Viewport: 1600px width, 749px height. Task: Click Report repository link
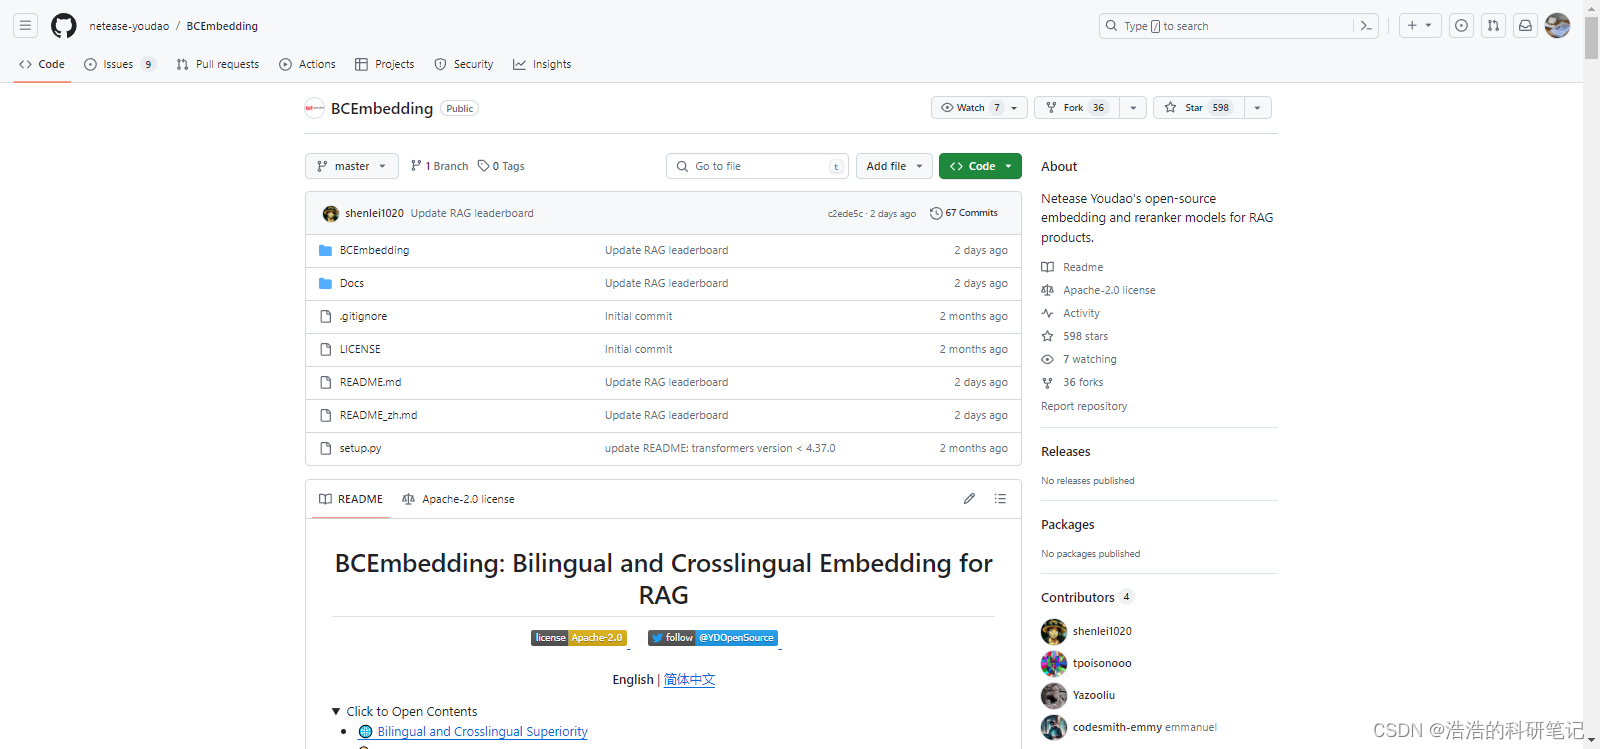1084,406
